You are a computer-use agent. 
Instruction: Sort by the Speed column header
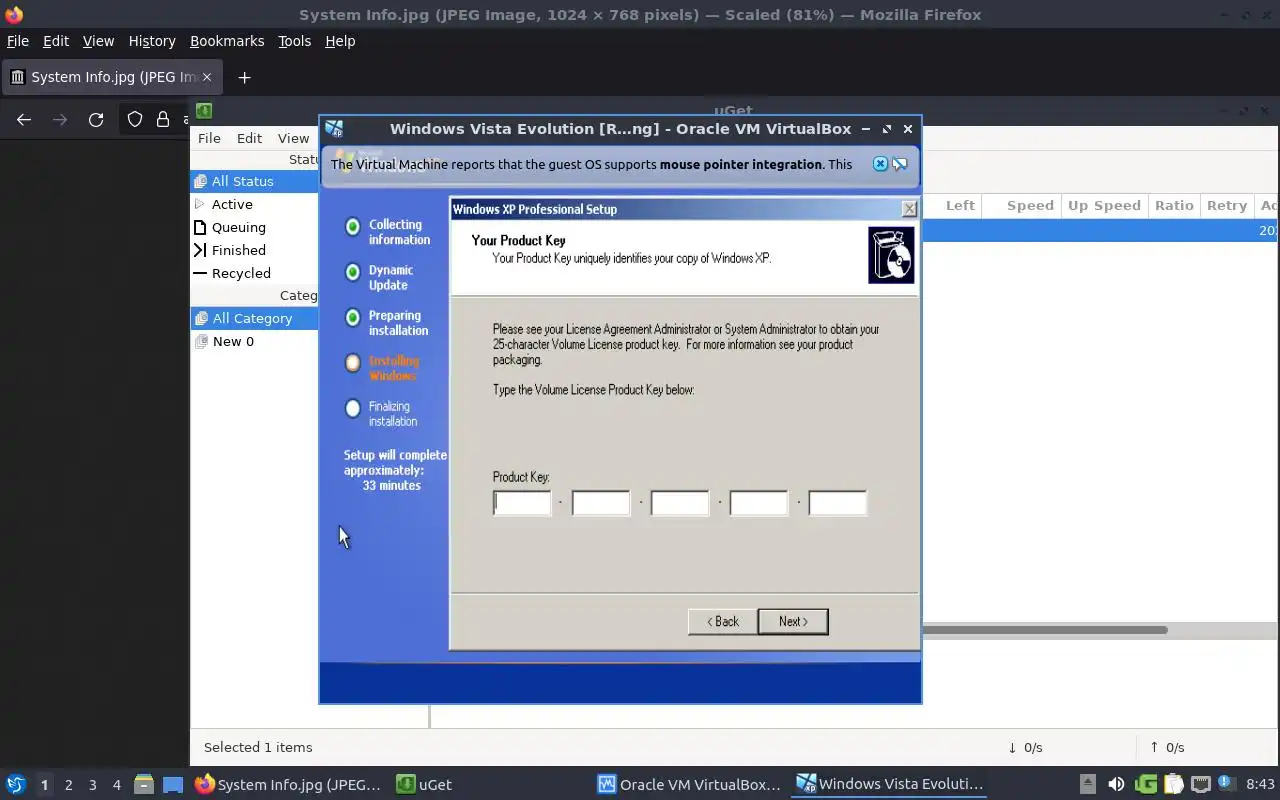[x=1022, y=205]
